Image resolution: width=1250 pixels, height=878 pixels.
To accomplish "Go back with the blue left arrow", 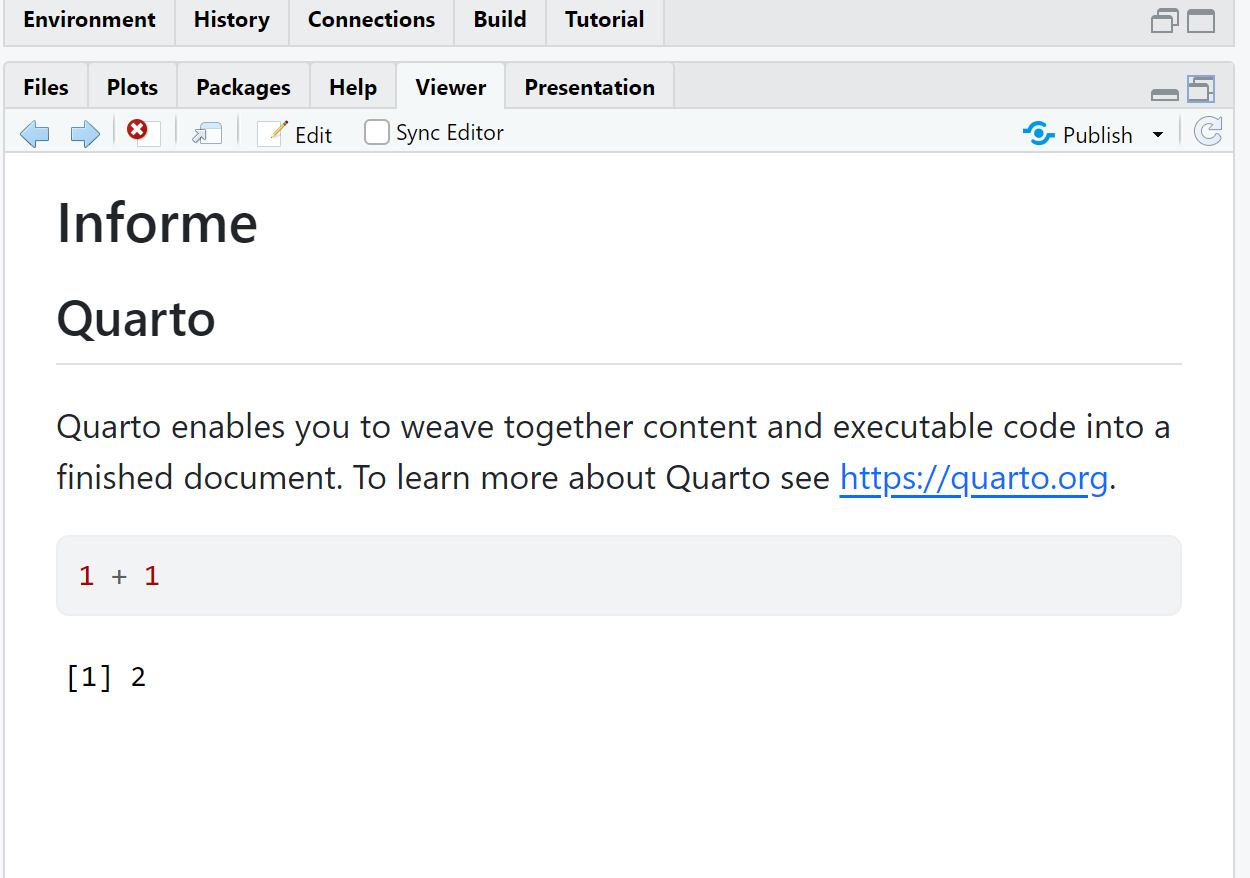I will click(35, 133).
